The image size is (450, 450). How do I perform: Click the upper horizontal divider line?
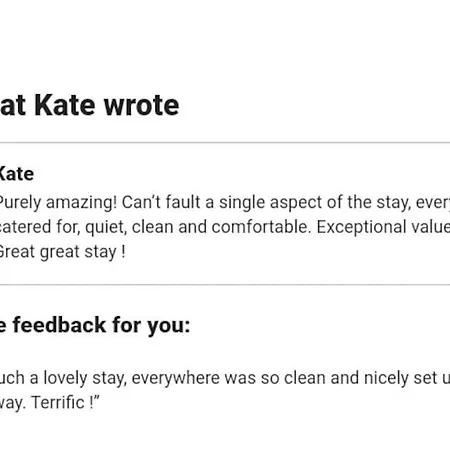coord(225,143)
